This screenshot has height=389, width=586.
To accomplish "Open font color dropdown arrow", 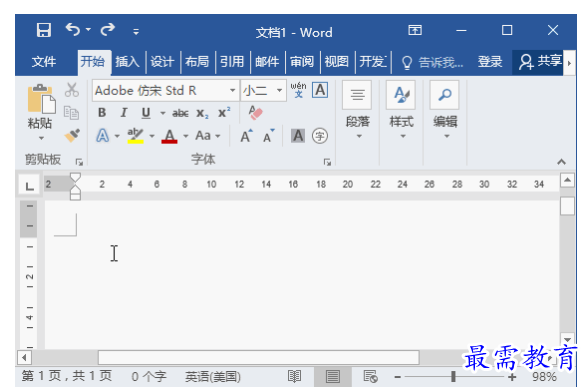I will 185,136.
